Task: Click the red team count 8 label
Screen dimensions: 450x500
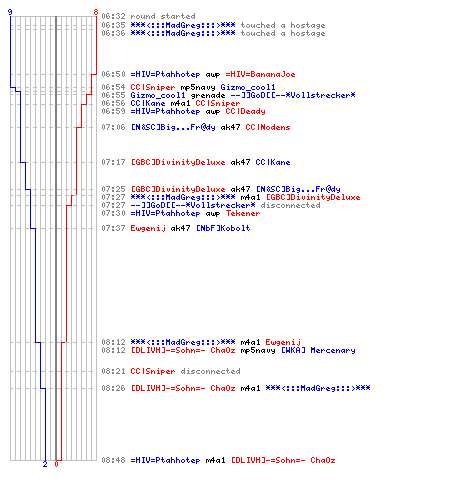Action: 96,12
